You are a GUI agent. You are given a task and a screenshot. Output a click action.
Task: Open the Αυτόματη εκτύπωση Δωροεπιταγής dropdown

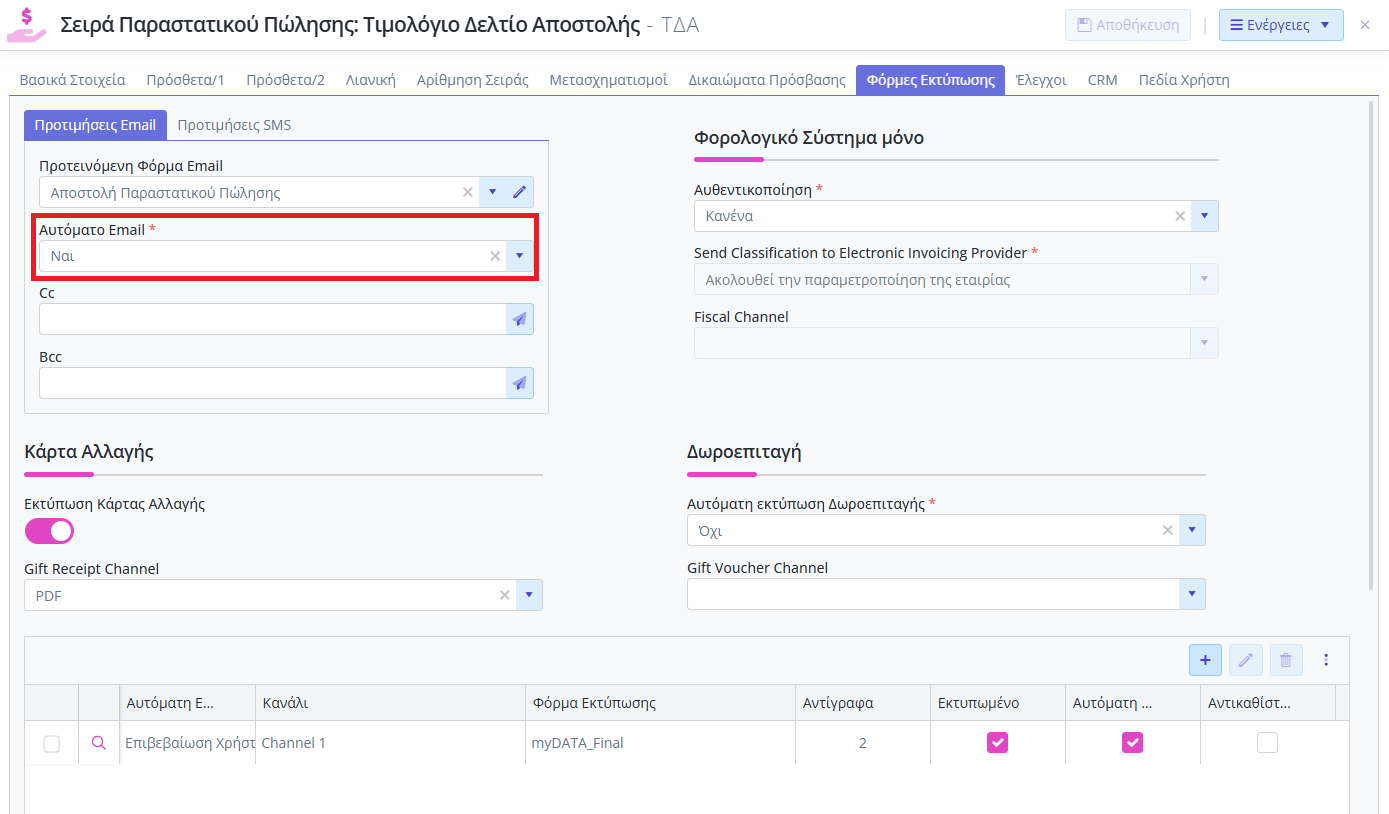1191,531
